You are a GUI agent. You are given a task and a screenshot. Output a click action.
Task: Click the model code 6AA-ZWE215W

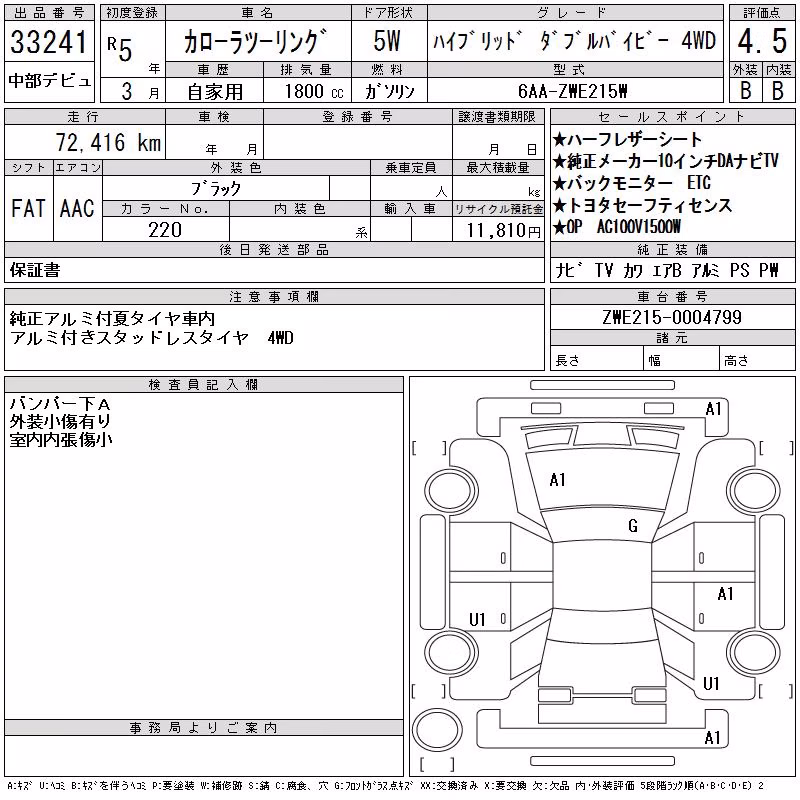572,91
